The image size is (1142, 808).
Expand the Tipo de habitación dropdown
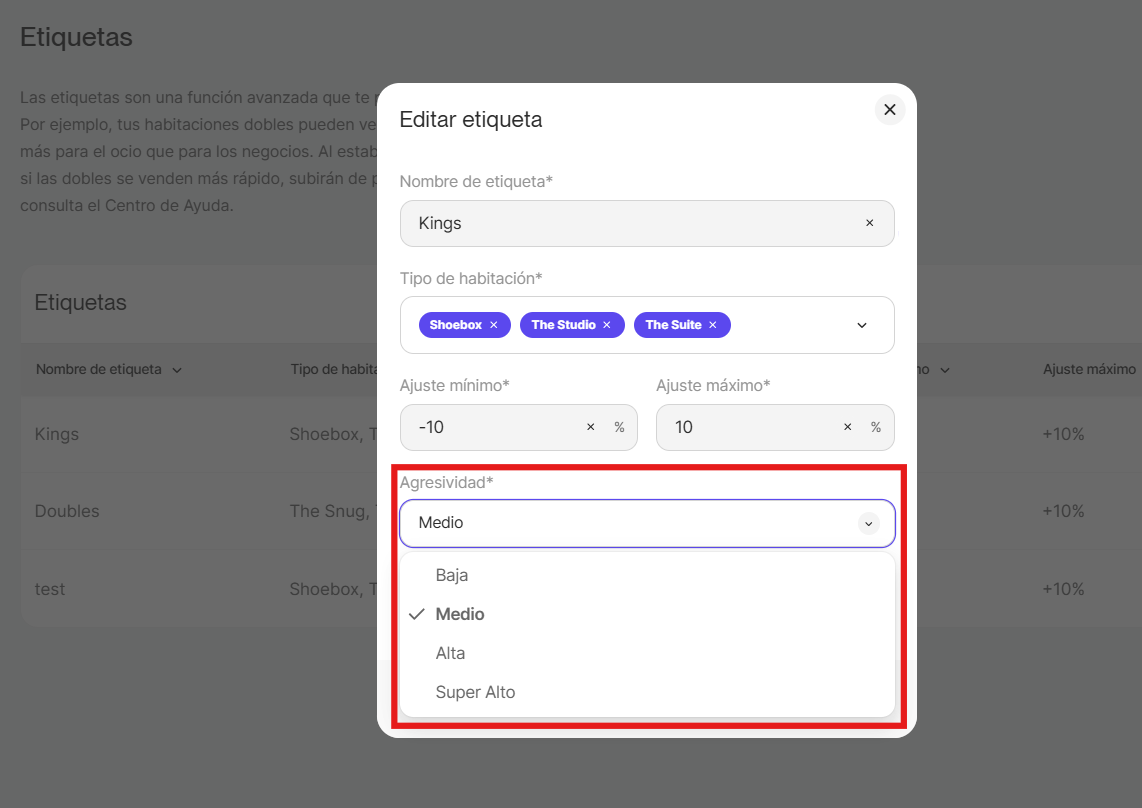[862, 325]
